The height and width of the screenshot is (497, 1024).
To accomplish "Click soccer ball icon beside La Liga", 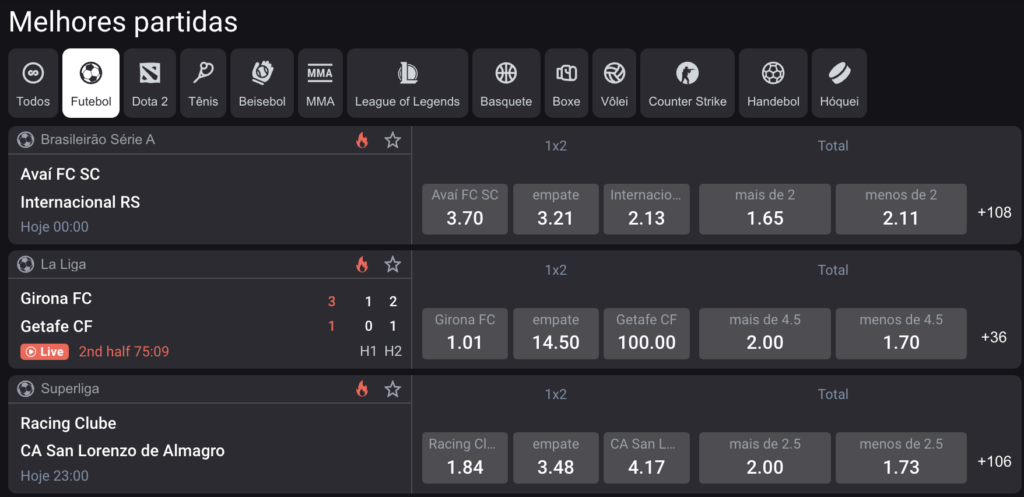I will pyautogui.click(x=25, y=265).
